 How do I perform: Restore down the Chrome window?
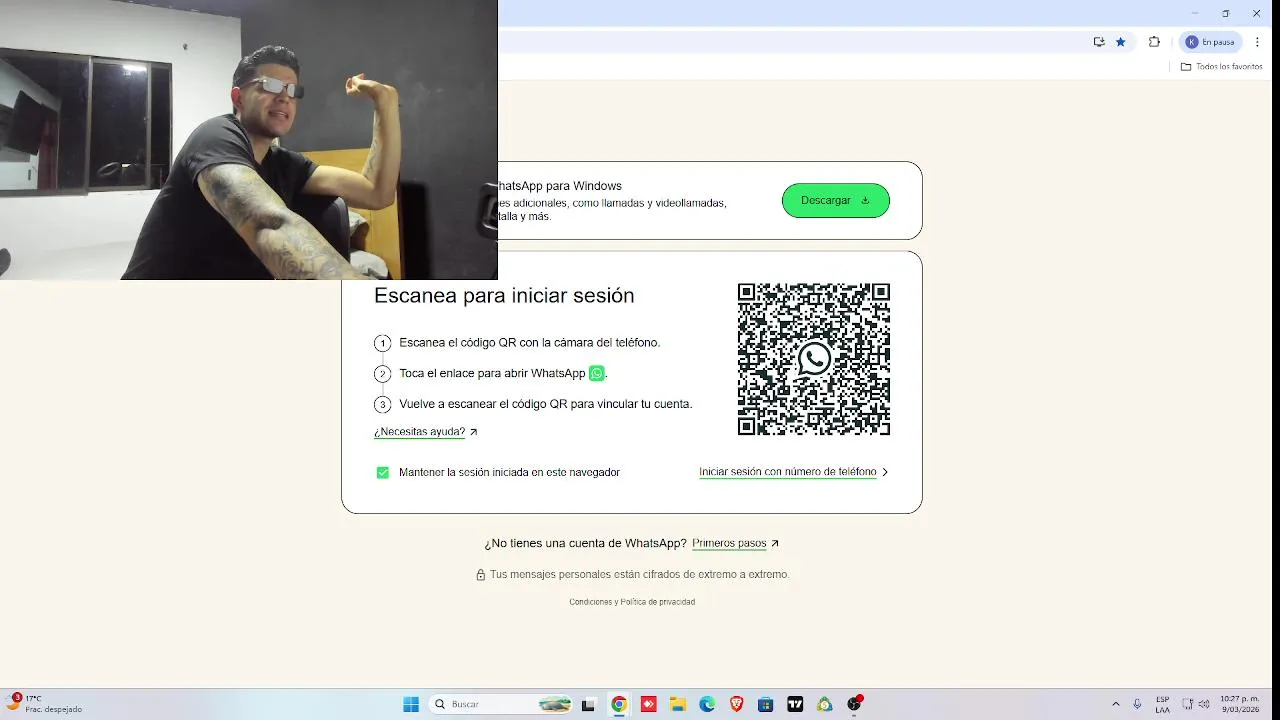1226,13
